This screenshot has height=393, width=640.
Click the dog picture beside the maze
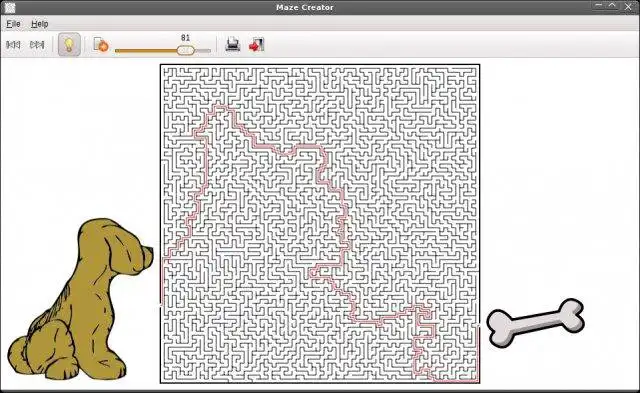click(80, 299)
